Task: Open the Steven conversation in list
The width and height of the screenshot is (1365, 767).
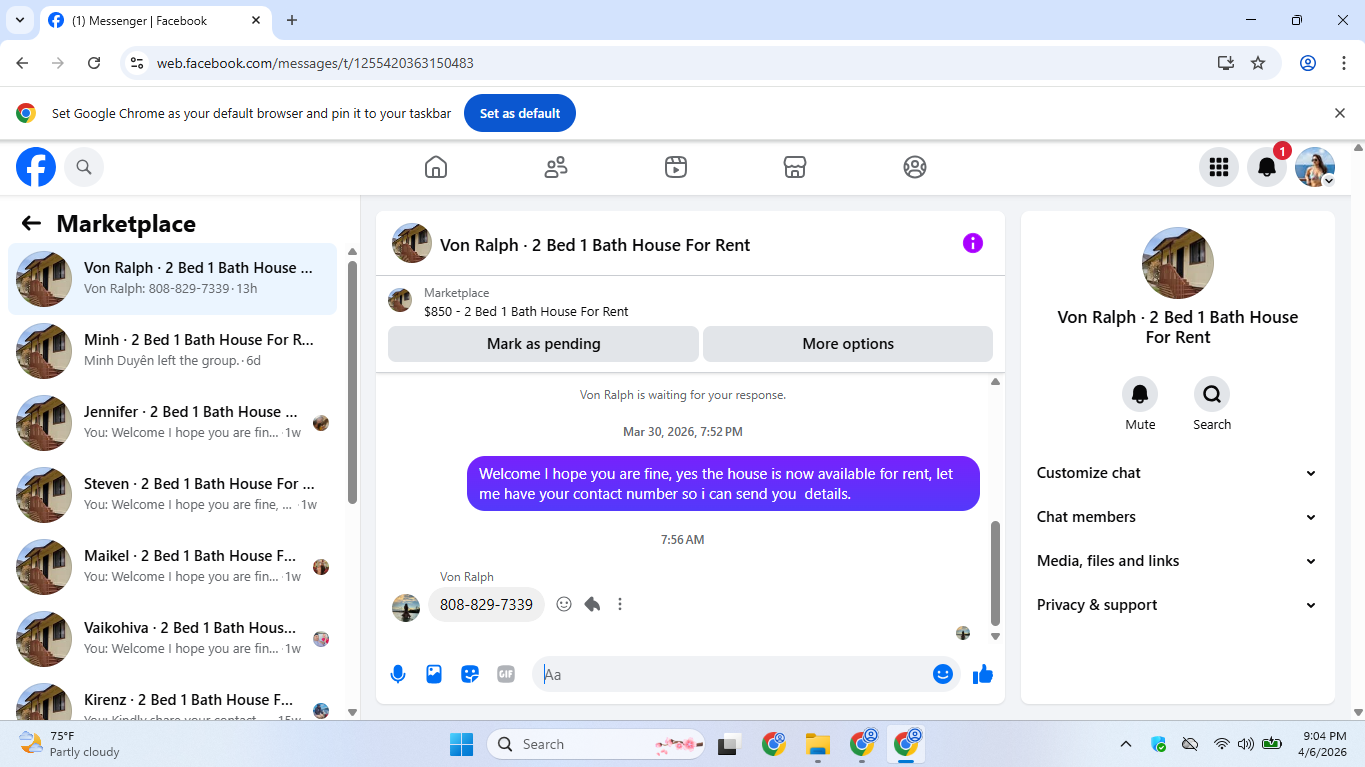Action: pyautogui.click(x=172, y=494)
